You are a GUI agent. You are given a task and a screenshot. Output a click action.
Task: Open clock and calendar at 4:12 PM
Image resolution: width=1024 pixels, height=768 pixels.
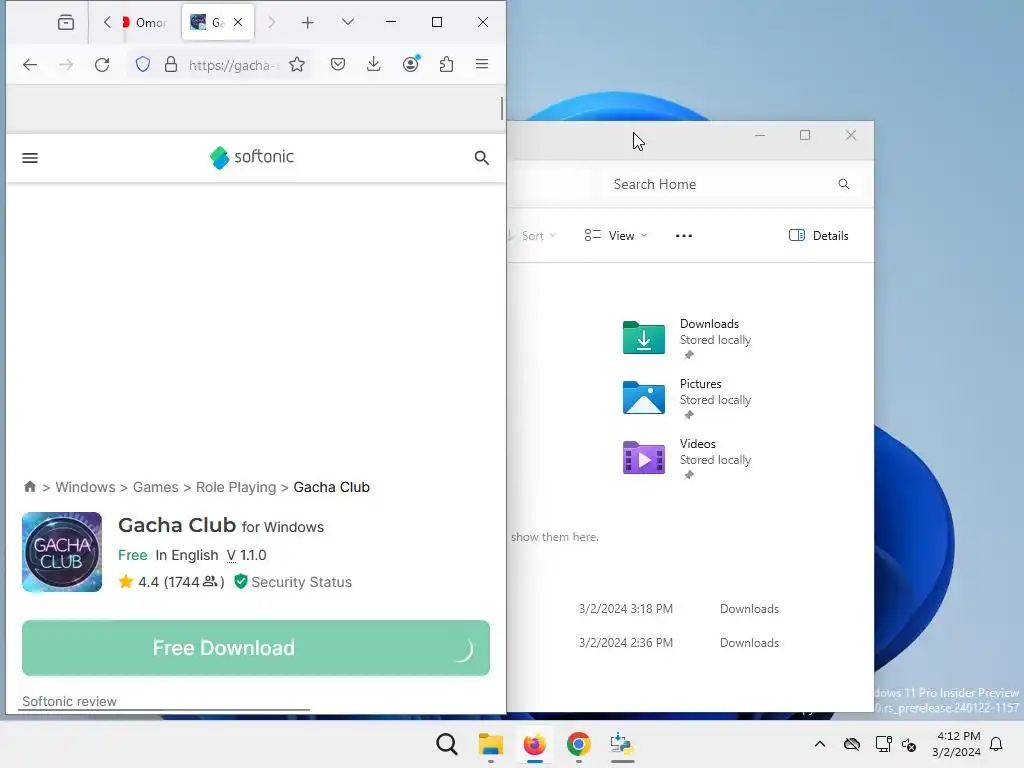(x=956, y=744)
